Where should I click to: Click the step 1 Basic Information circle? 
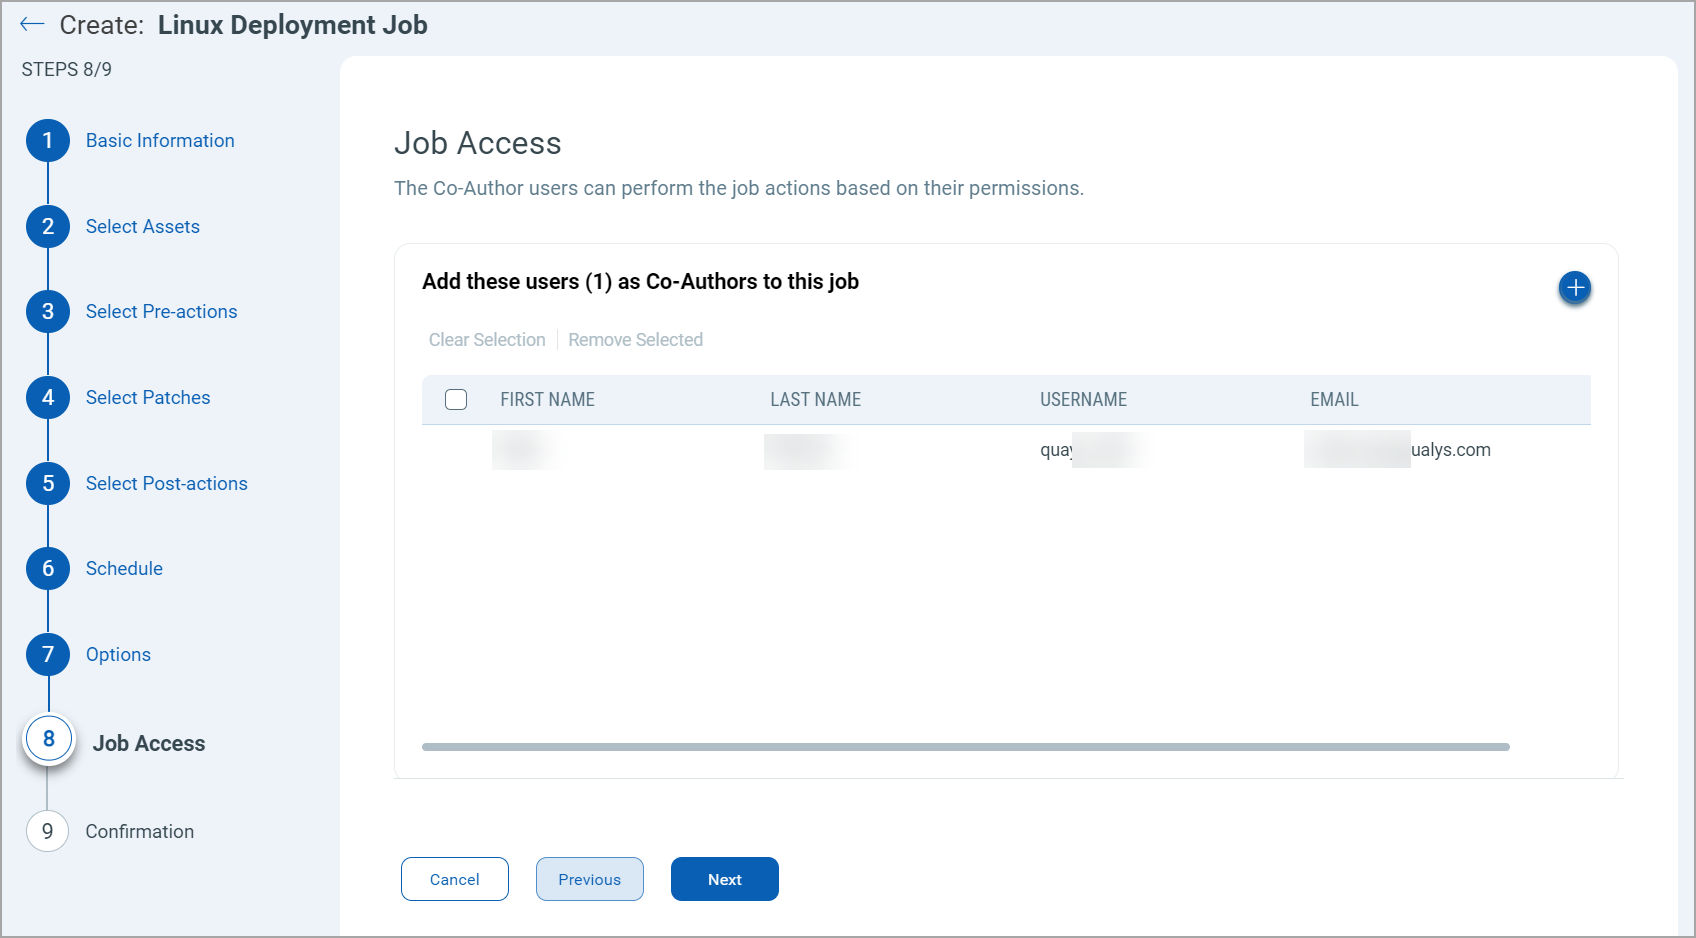(47, 140)
